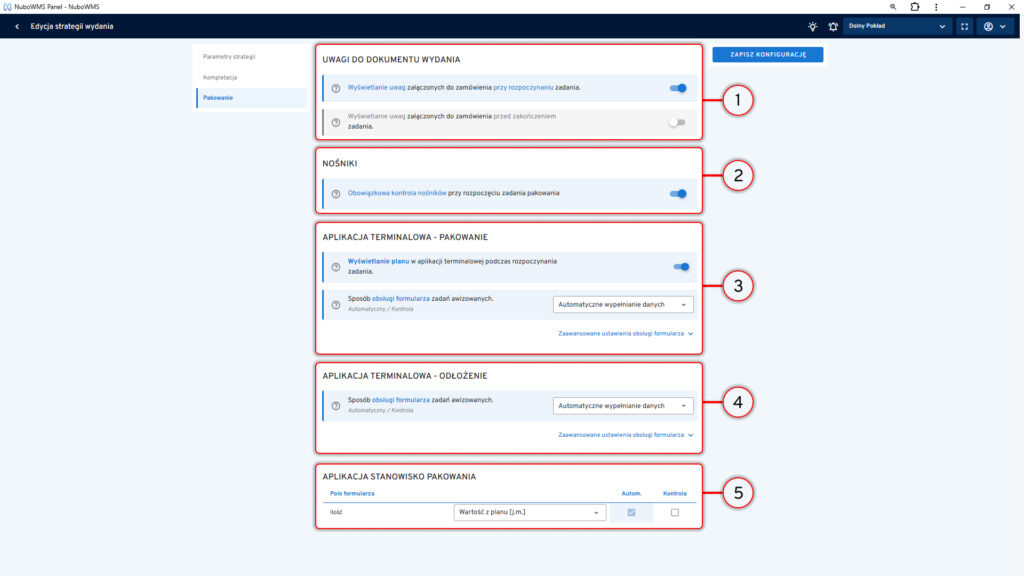Enable showing notes before task completion toggle
The height and width of the screenshot is (576, 1024).
coord(678,122)
